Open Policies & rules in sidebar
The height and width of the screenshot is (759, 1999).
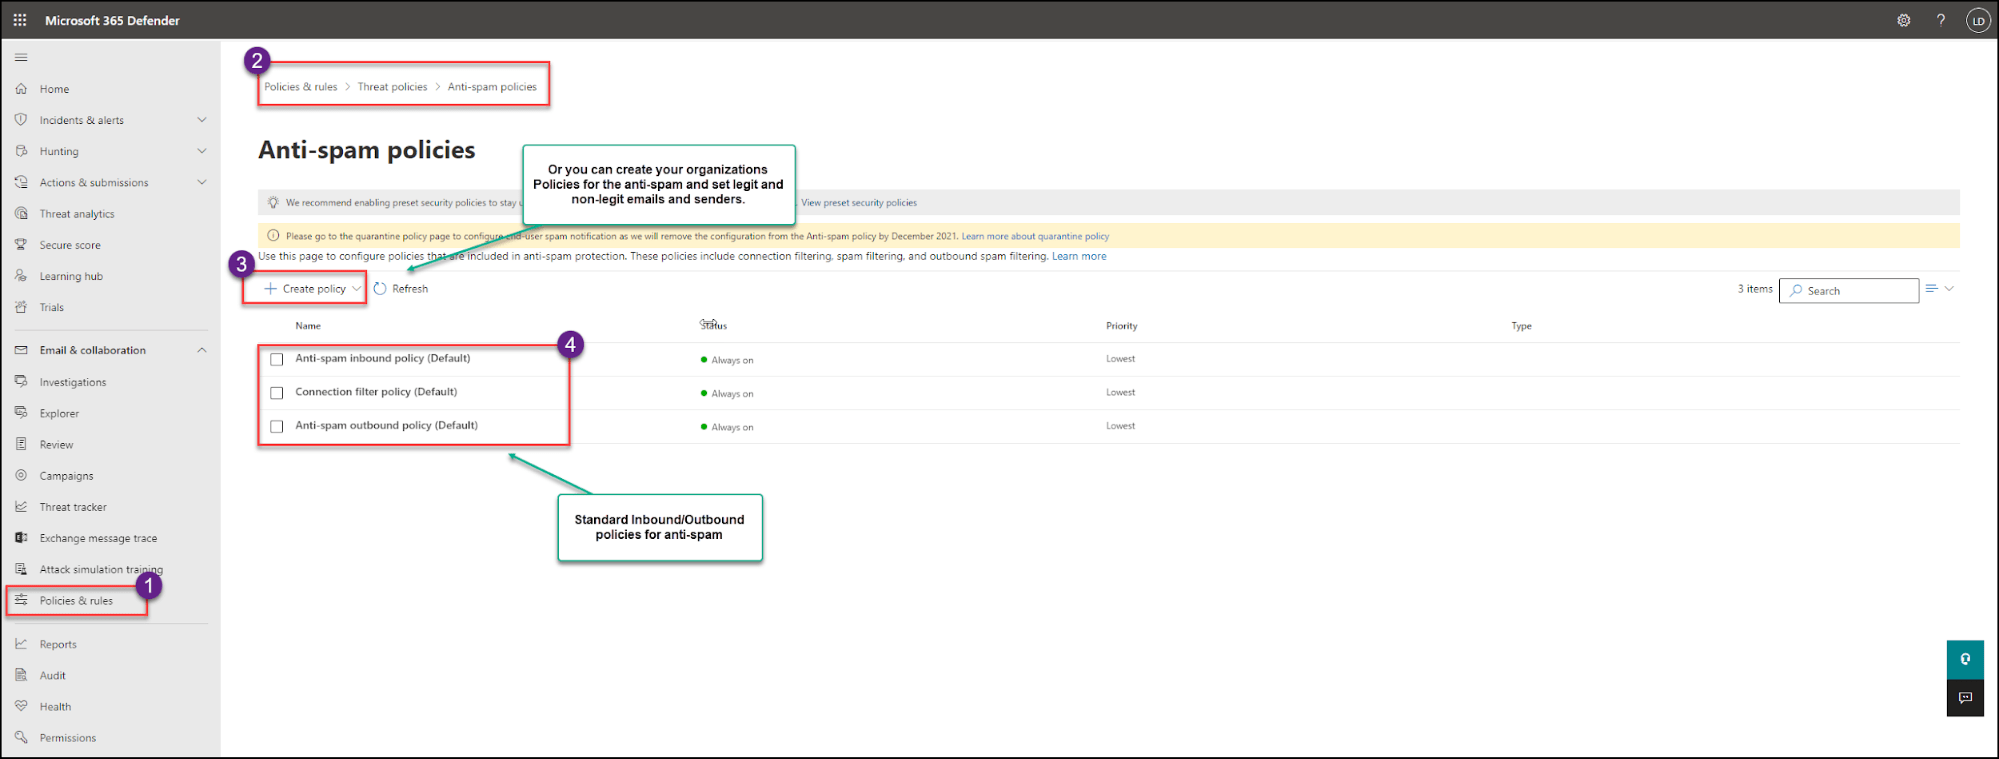click(77, 601)
